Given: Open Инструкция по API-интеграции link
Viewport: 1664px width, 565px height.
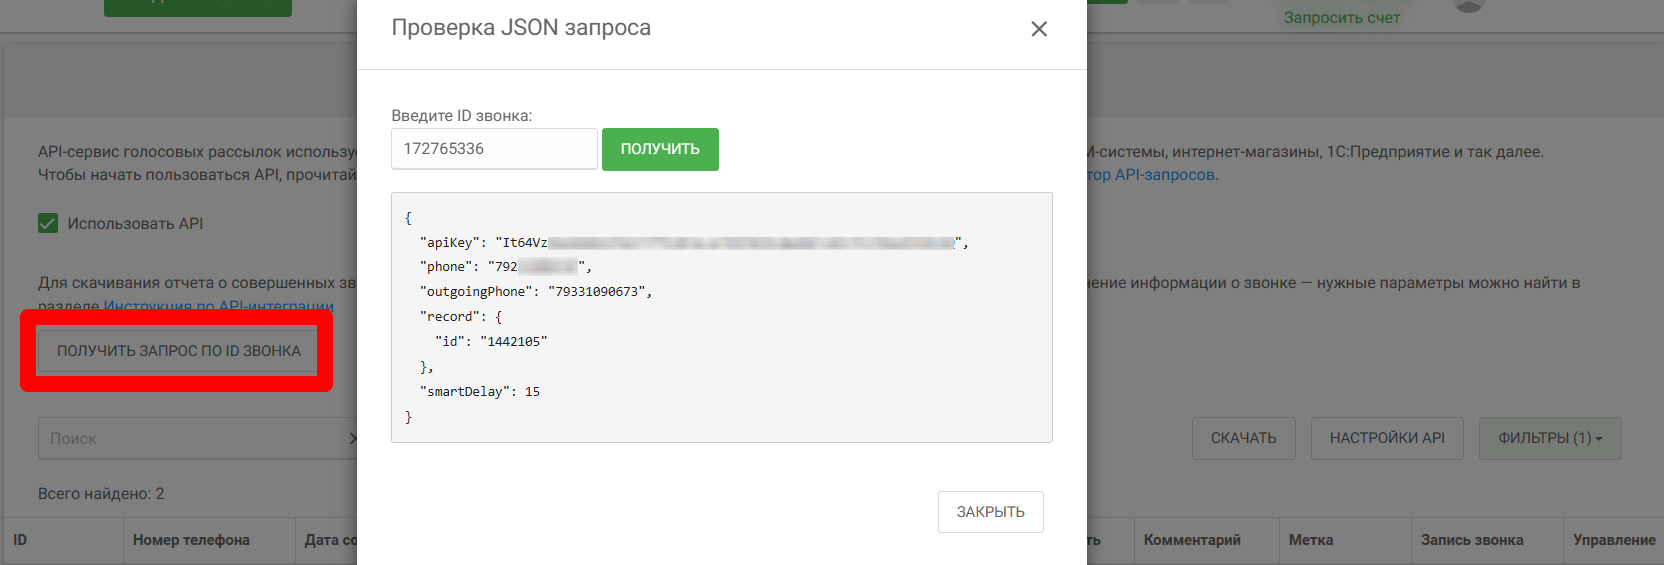Looking at the screenshot, I should pyautogui.click(x=218, y=306).
